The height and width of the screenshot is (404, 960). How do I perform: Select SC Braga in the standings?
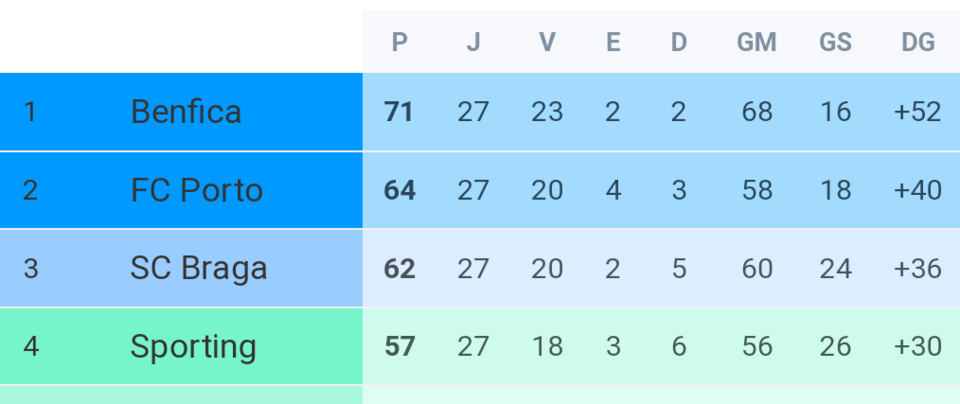click(x=198, y=268)
